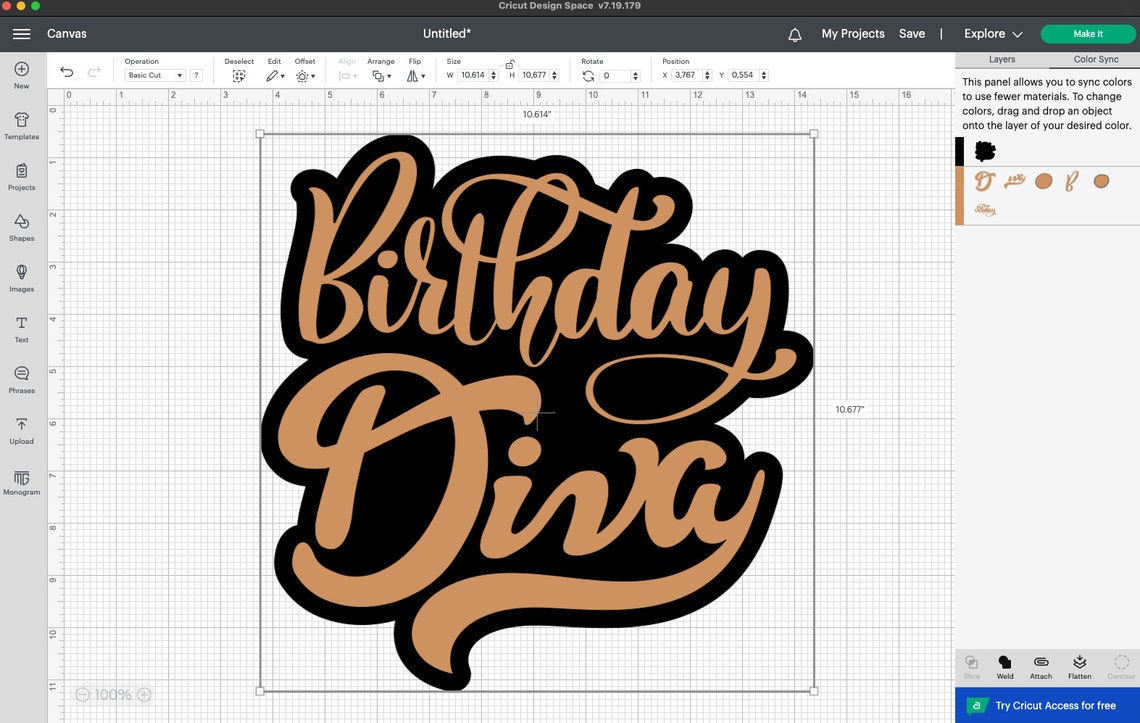
Task: Click the Deselect icon in toolbar
Action: 239,74
